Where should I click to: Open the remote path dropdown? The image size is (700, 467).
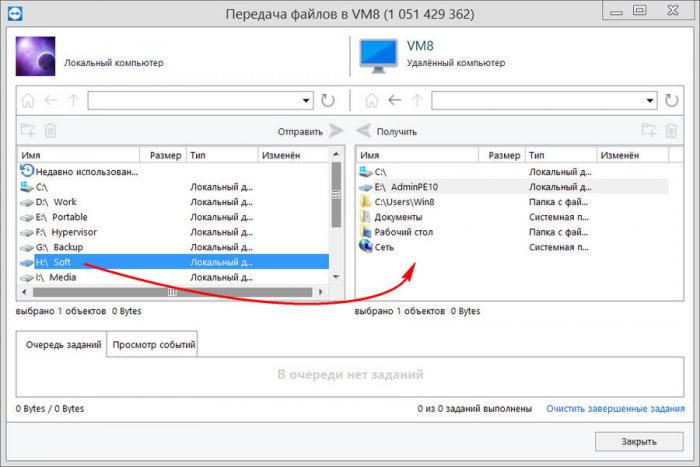pyautogui.click(x=650, y=100)
